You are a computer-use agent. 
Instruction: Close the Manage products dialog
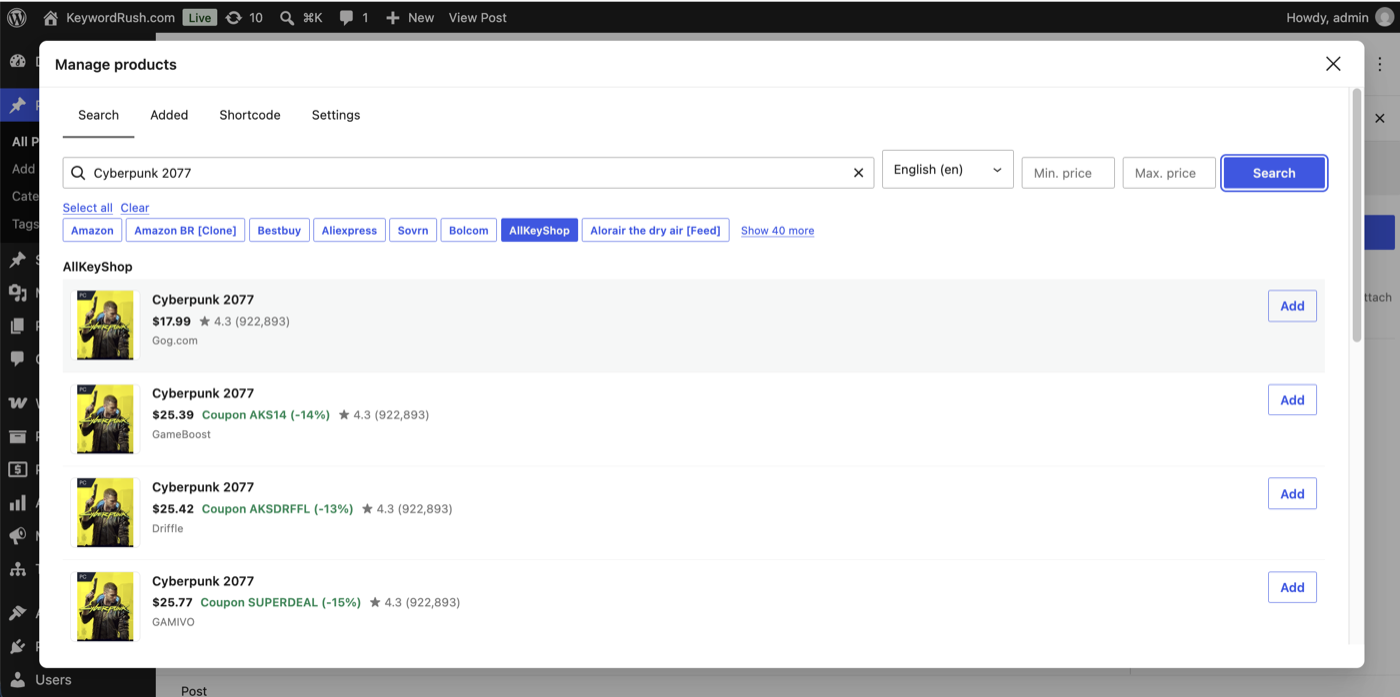1333,64
